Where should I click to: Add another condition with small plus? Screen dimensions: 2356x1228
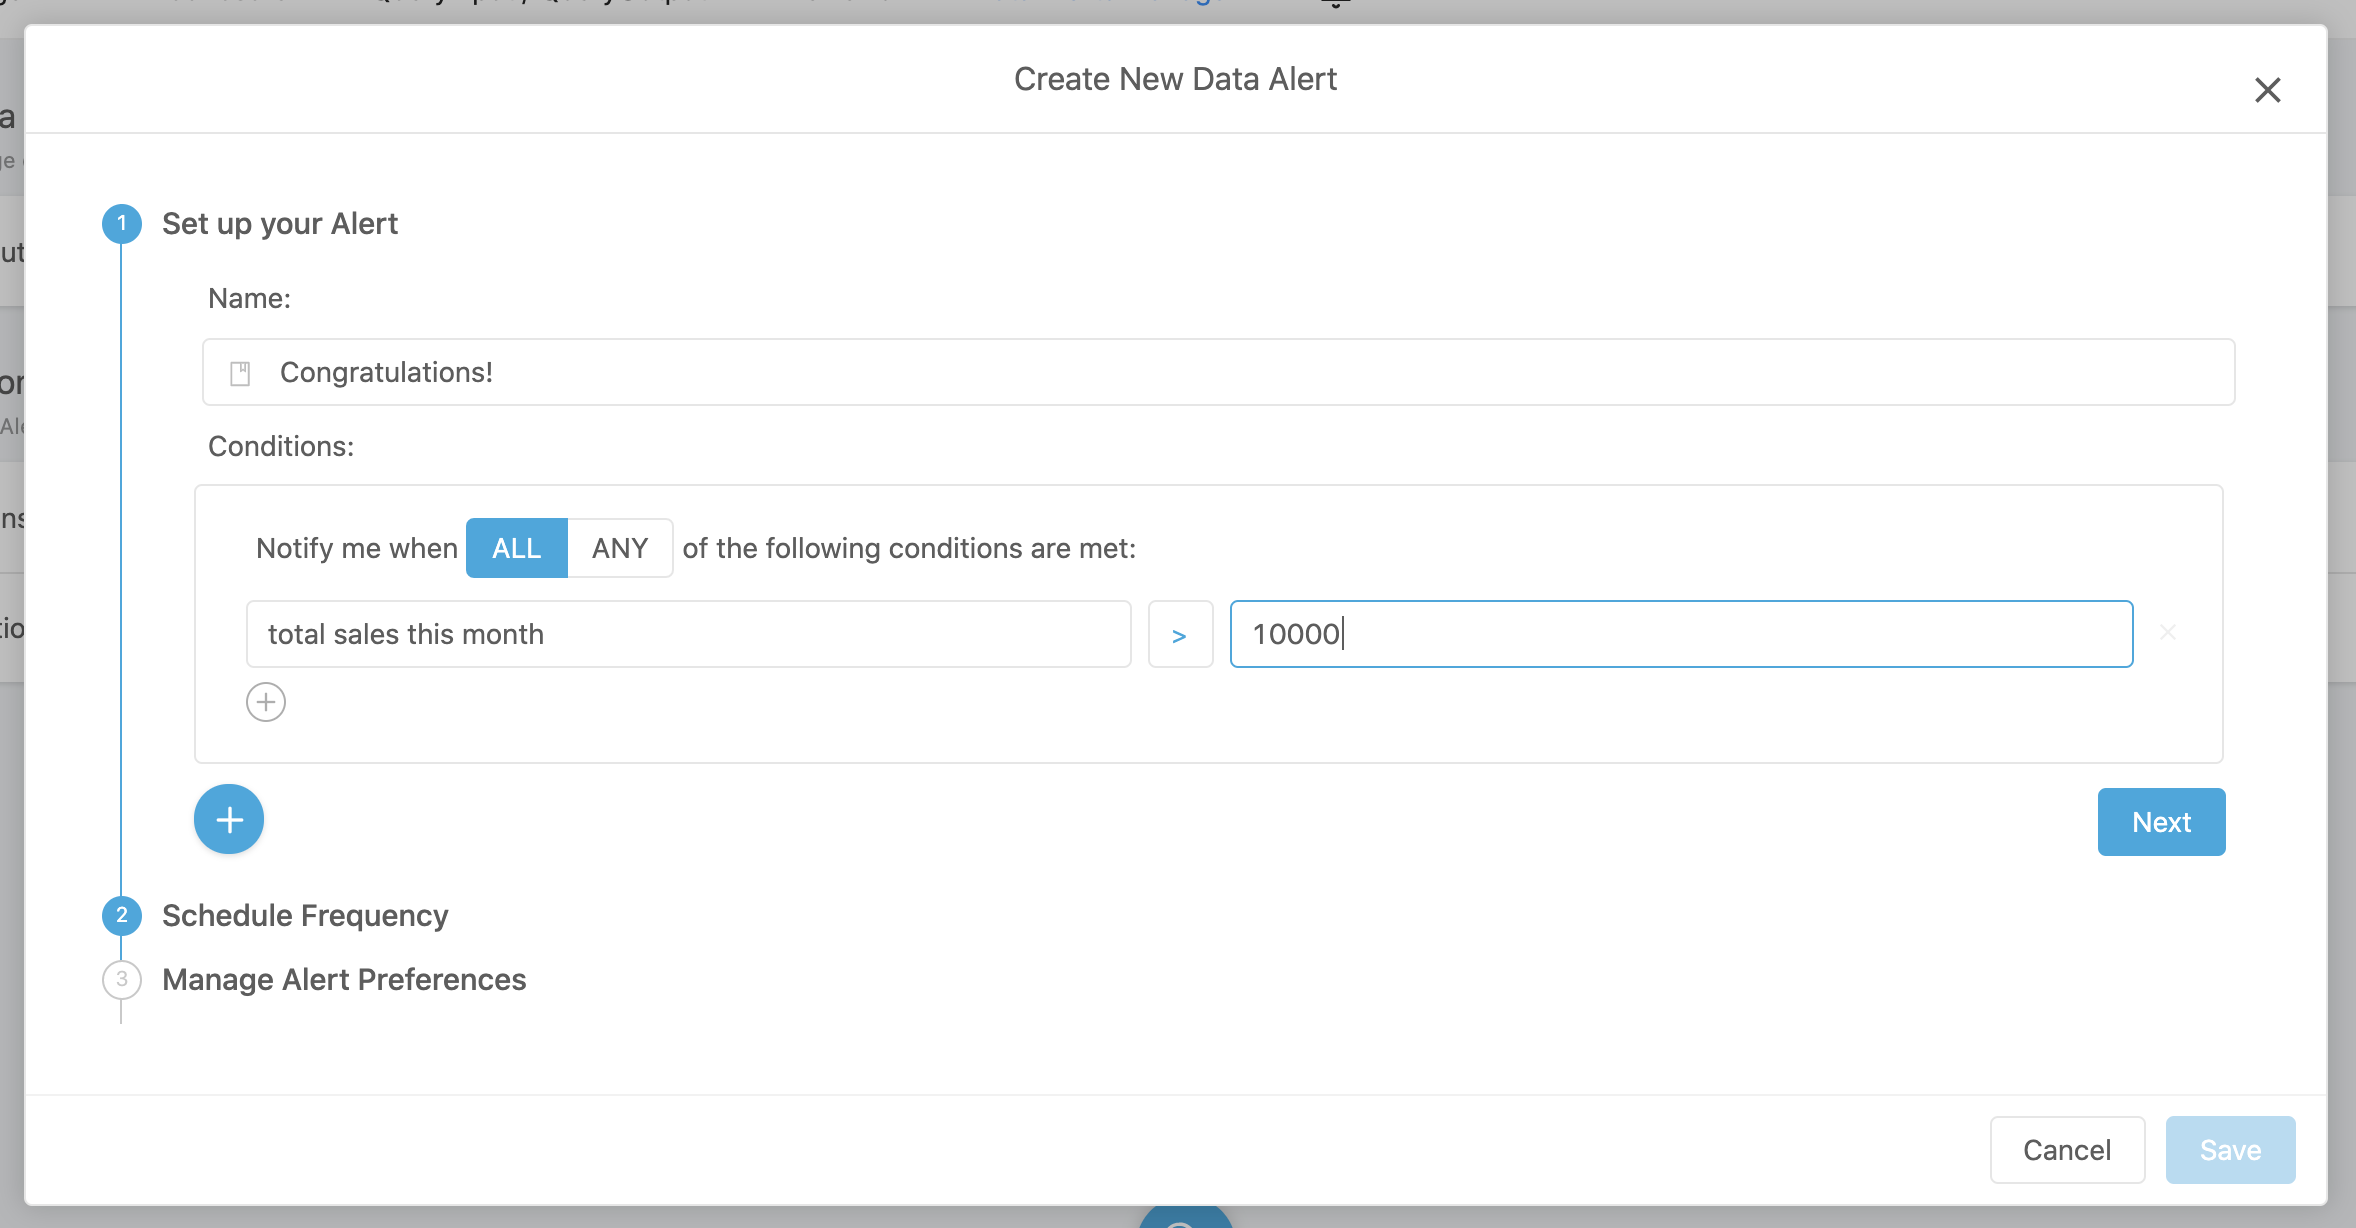[266, 702]
